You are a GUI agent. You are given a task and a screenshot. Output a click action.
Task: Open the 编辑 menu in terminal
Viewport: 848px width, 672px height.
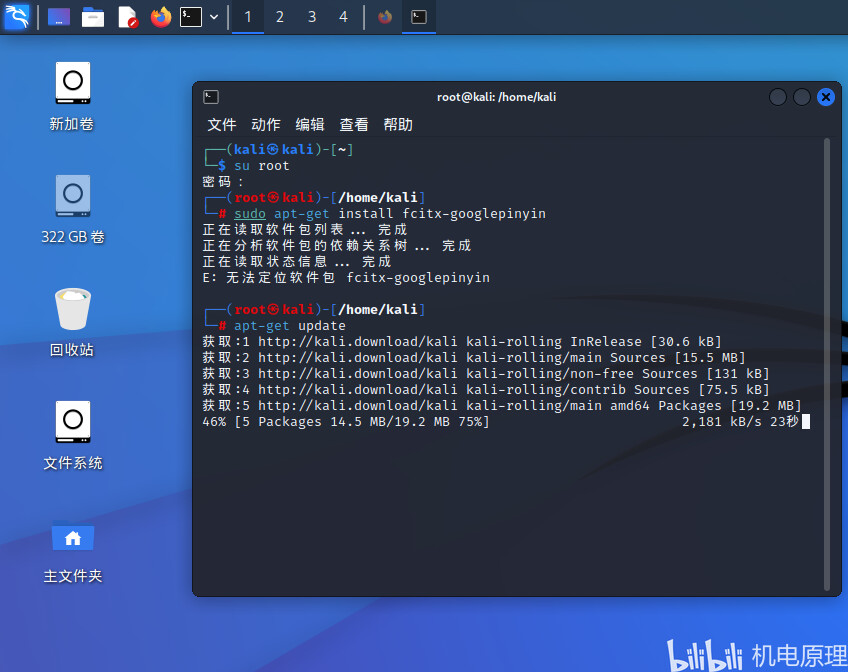click(x=310, y=125)
